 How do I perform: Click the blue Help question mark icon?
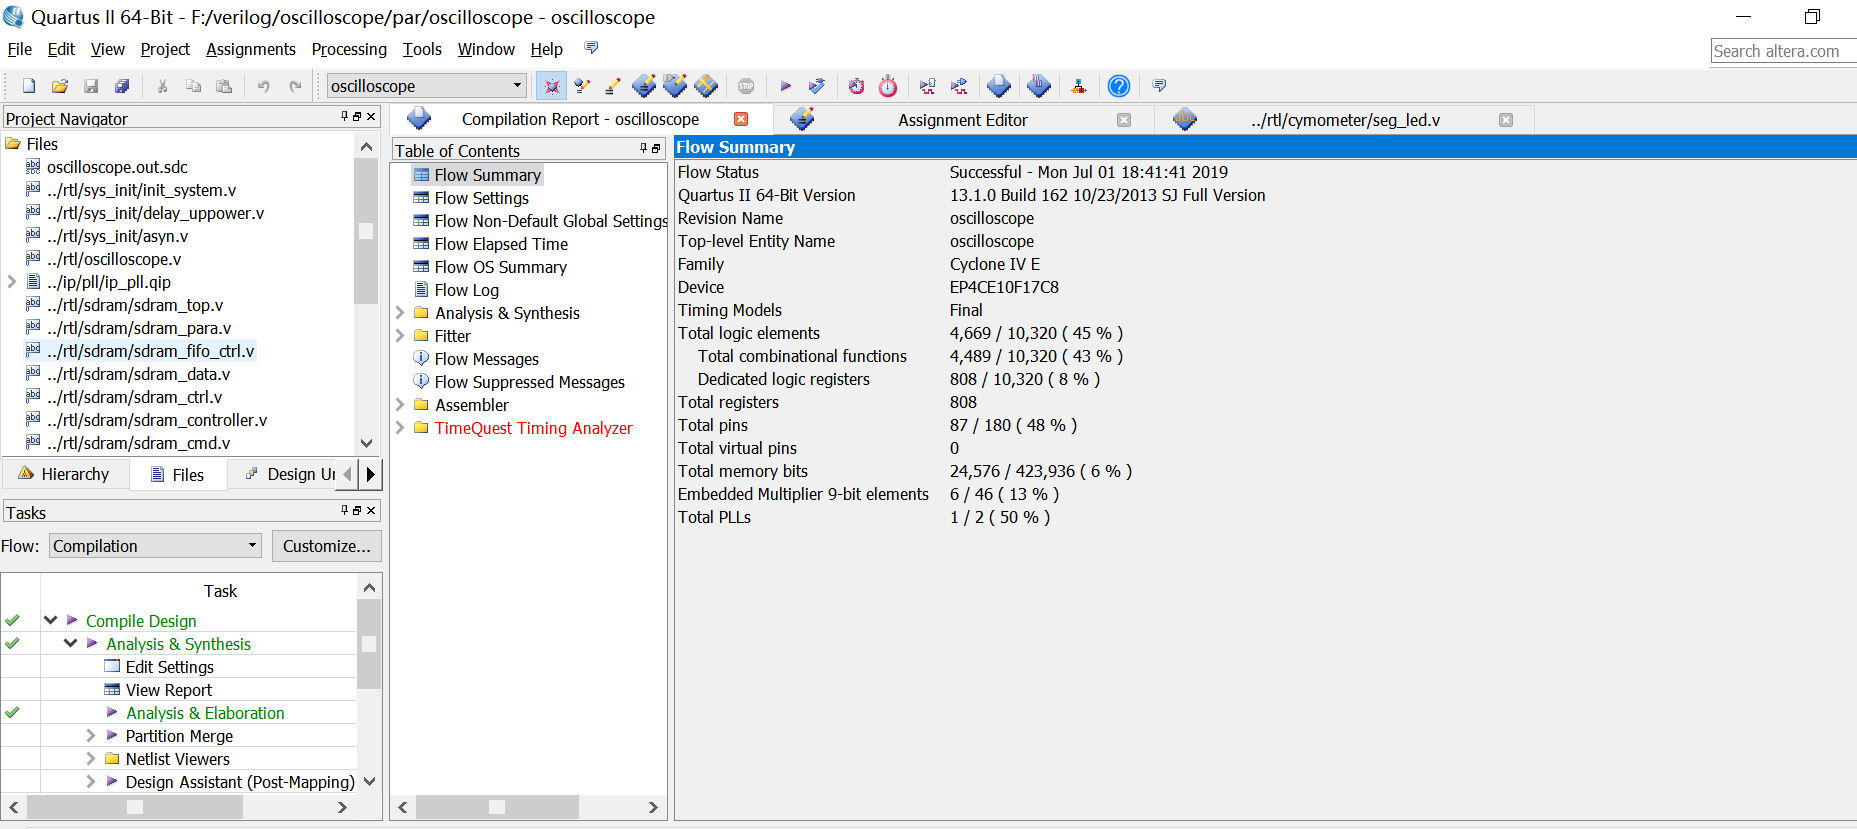click(1119, 86)
